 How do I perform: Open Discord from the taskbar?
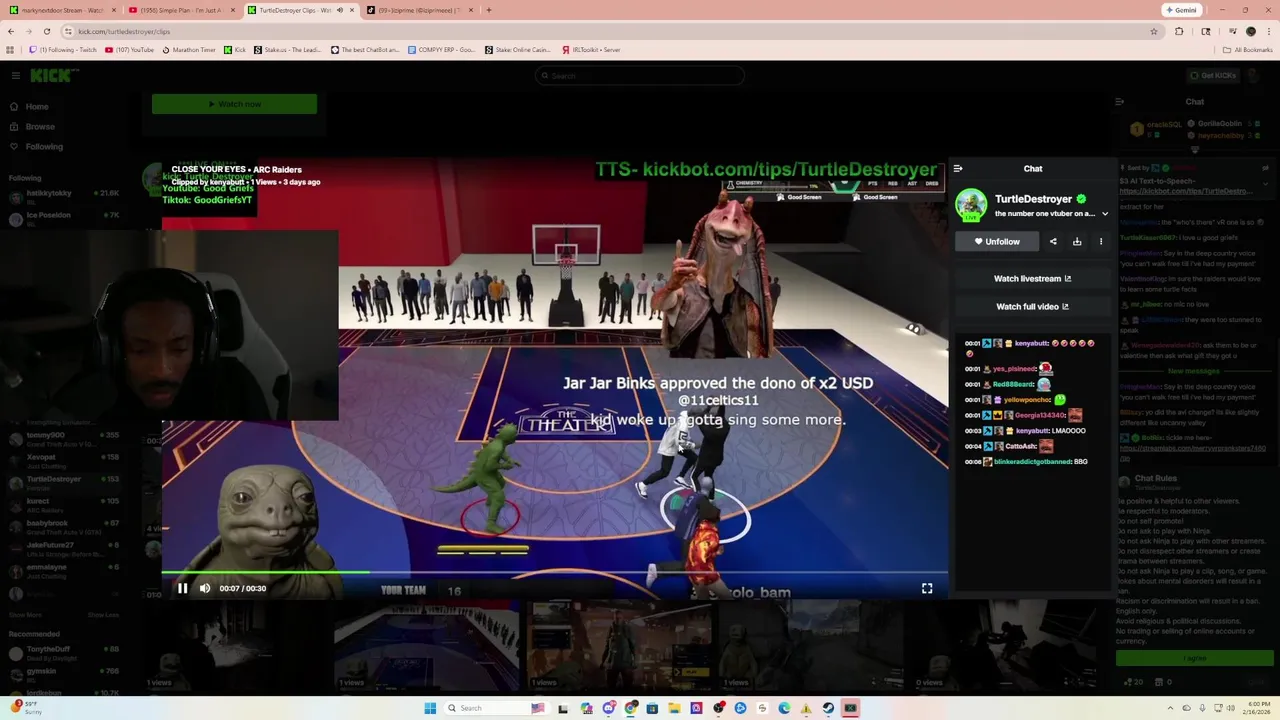[608, 708]
